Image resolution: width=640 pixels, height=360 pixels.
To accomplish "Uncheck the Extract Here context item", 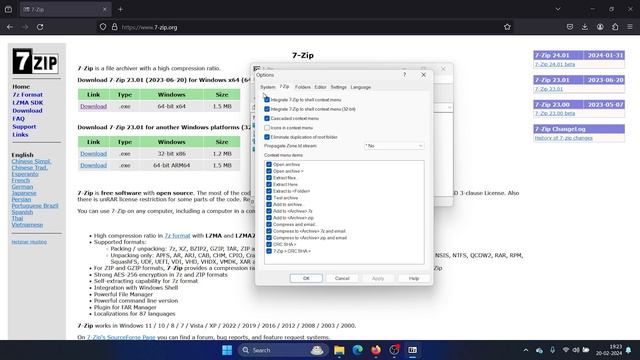I will click(269, 184).
